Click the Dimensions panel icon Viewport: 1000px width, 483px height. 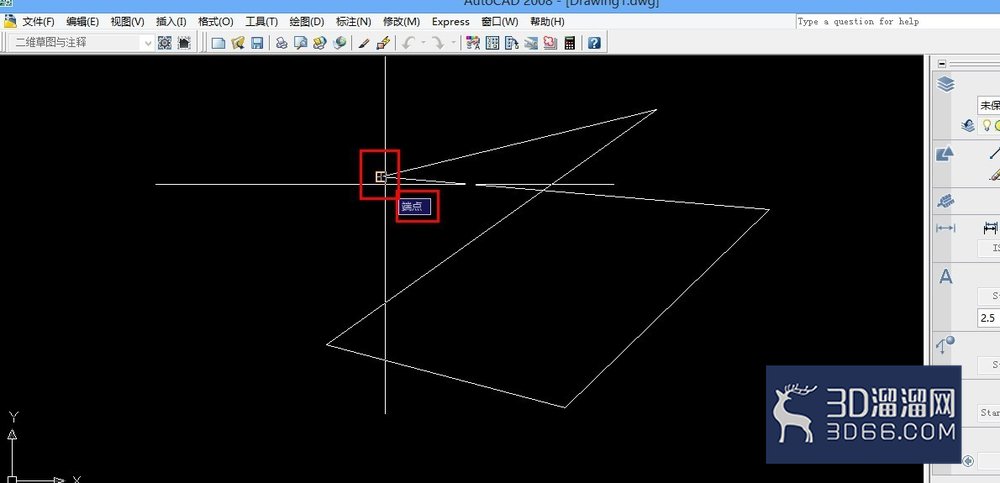coord(945,228)
